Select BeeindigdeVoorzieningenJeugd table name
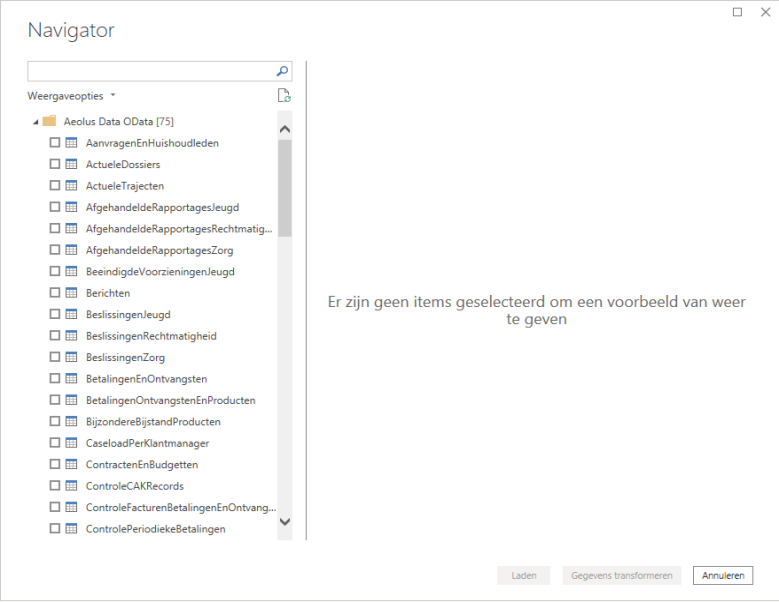 point(160,272)
